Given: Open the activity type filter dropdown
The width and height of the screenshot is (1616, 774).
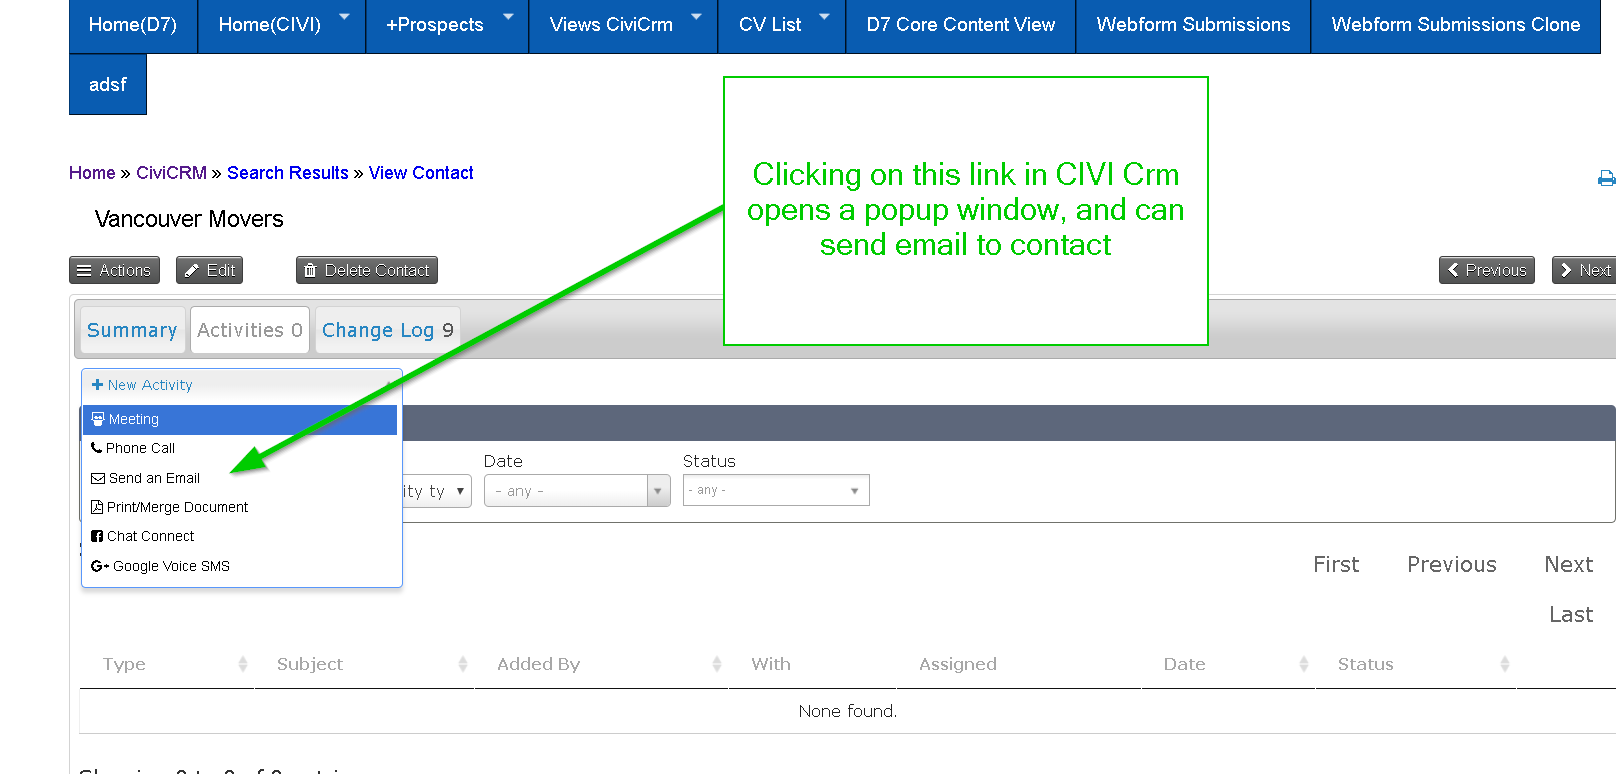Looking at the screenshot, I should point(437,491).
